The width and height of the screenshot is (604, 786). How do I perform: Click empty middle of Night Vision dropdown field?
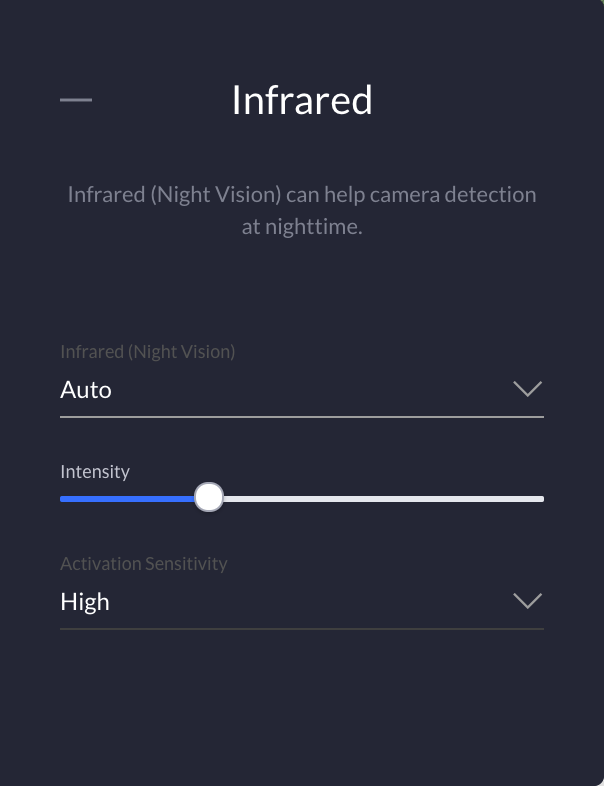pyautogui.click(x=300, y=390)
